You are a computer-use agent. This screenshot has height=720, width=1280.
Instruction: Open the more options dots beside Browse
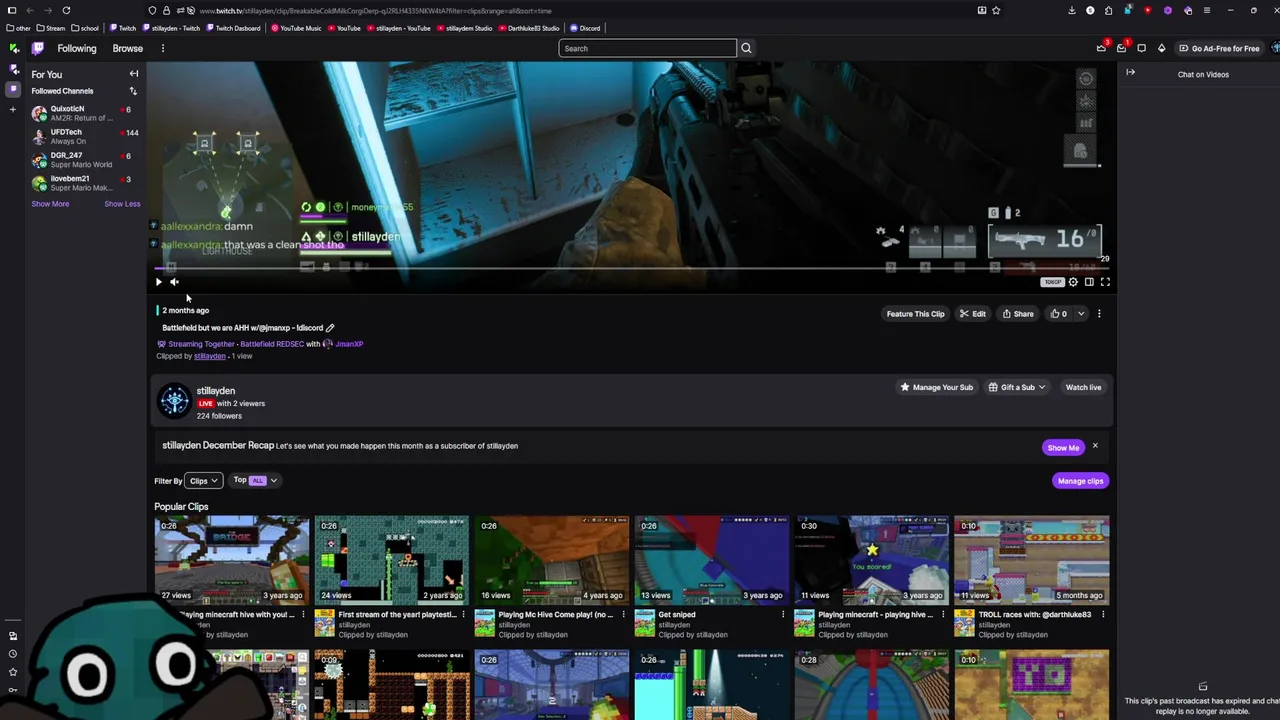[162, 48]
